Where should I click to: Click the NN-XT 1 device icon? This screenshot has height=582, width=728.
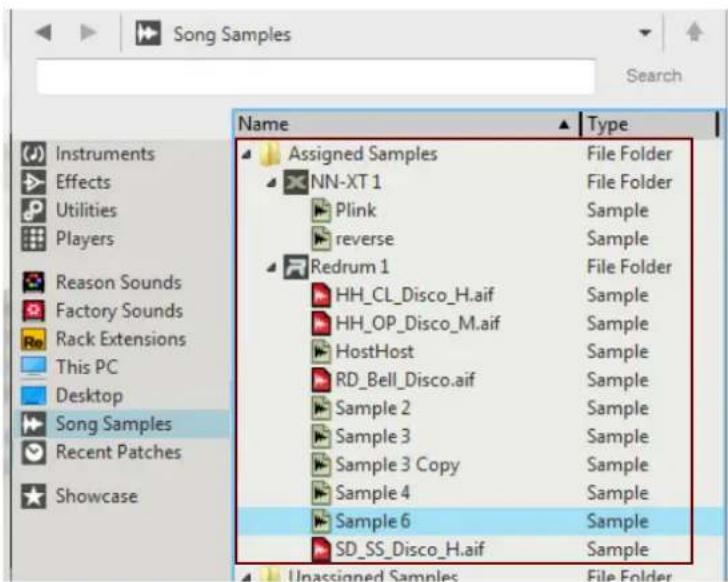click(296, 182)
